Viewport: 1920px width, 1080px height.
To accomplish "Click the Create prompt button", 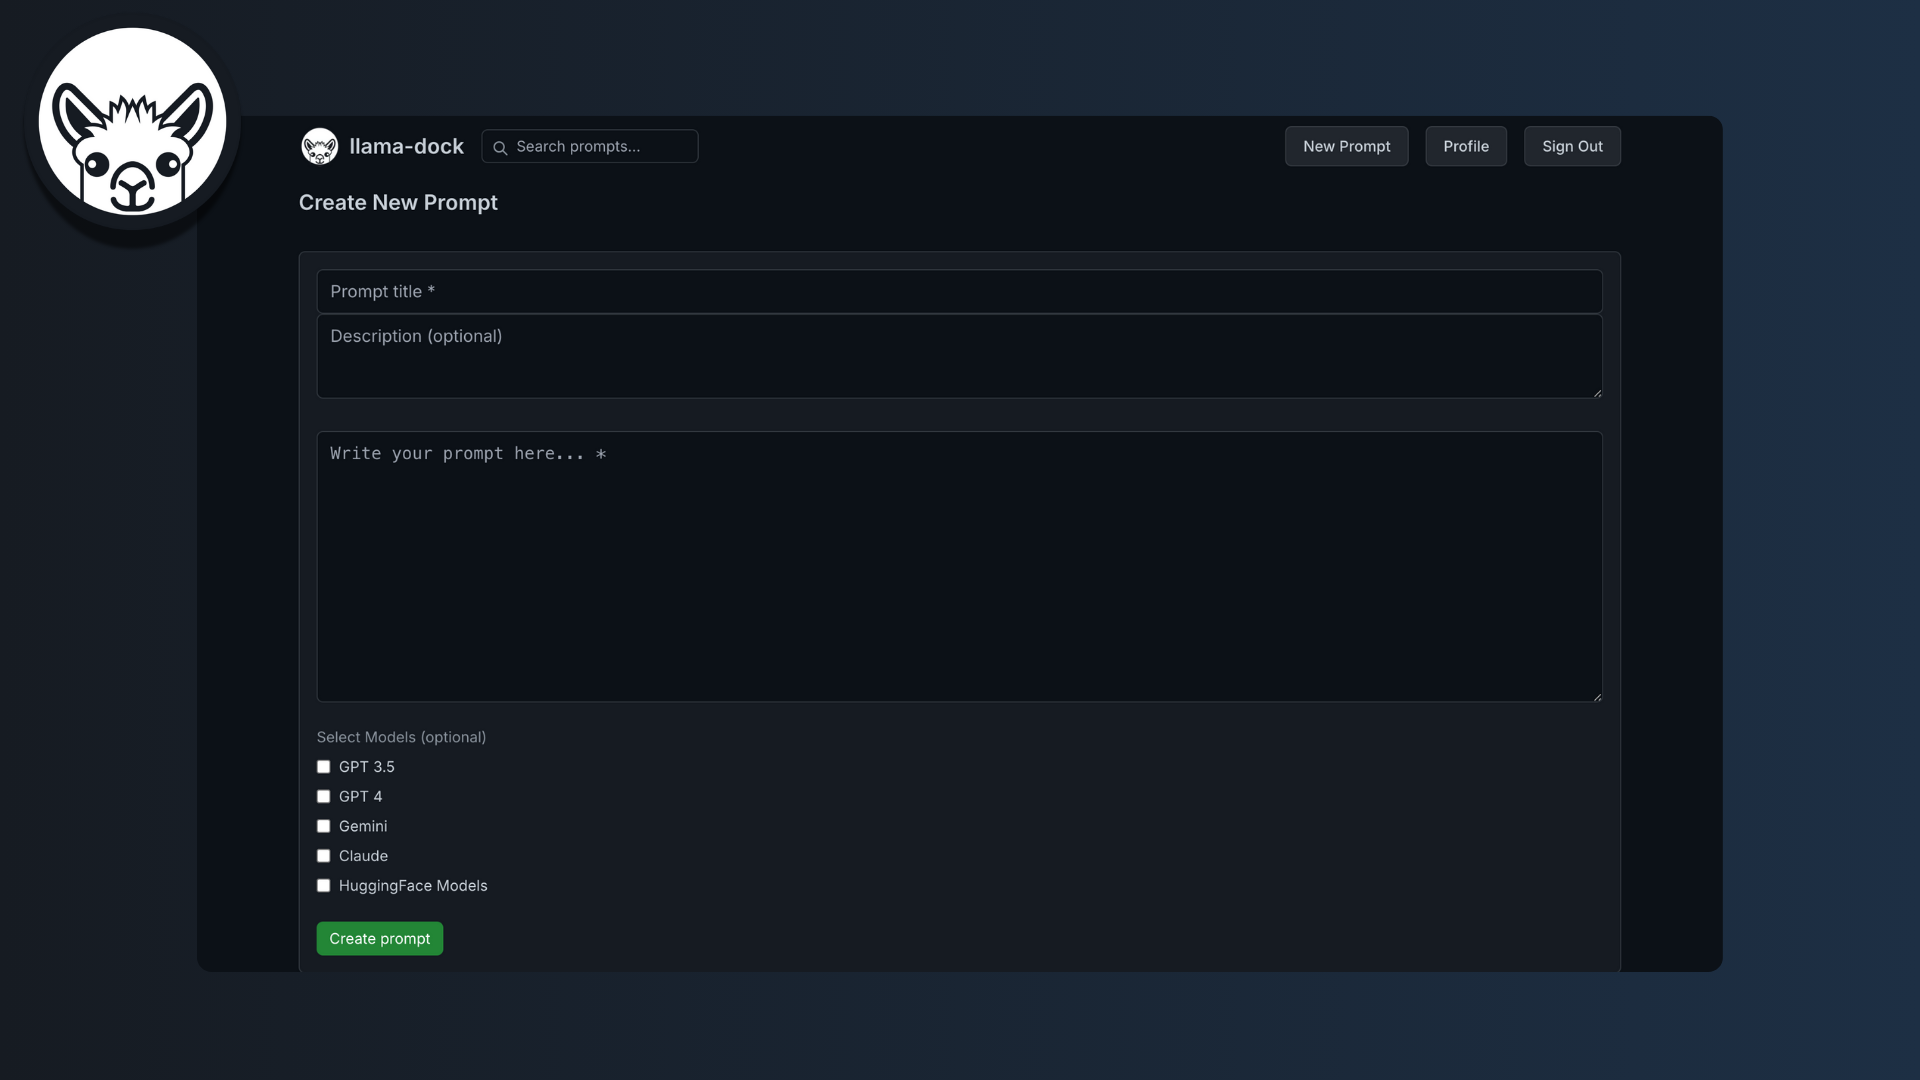I will click(x=379, y=938).
